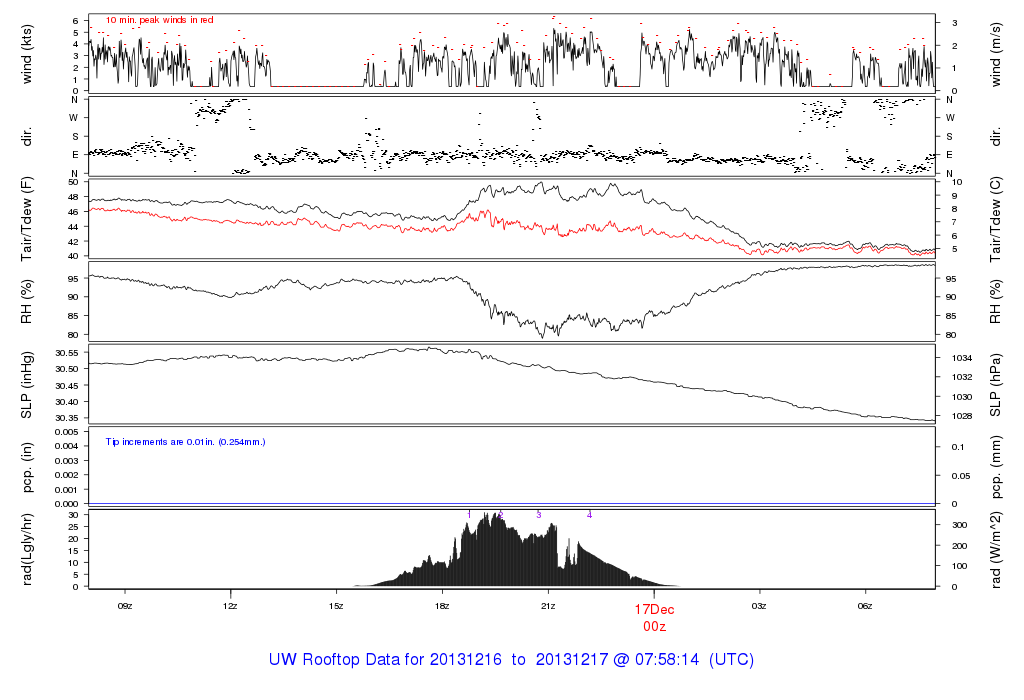This screenshot has height=700, width=1024.
Task: Click the 15z tick label on time axis
Action: click(336, 605)
